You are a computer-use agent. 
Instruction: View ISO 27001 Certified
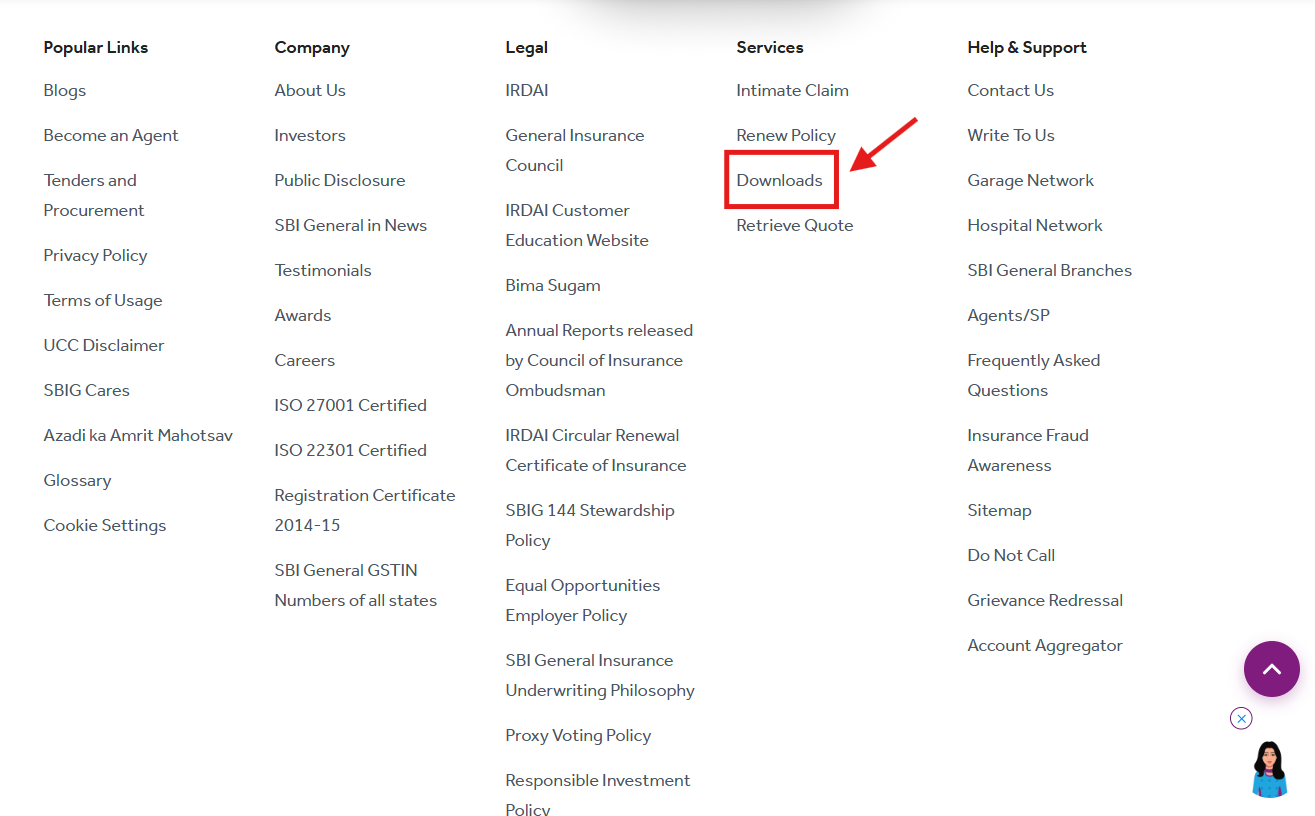point(351,405)
